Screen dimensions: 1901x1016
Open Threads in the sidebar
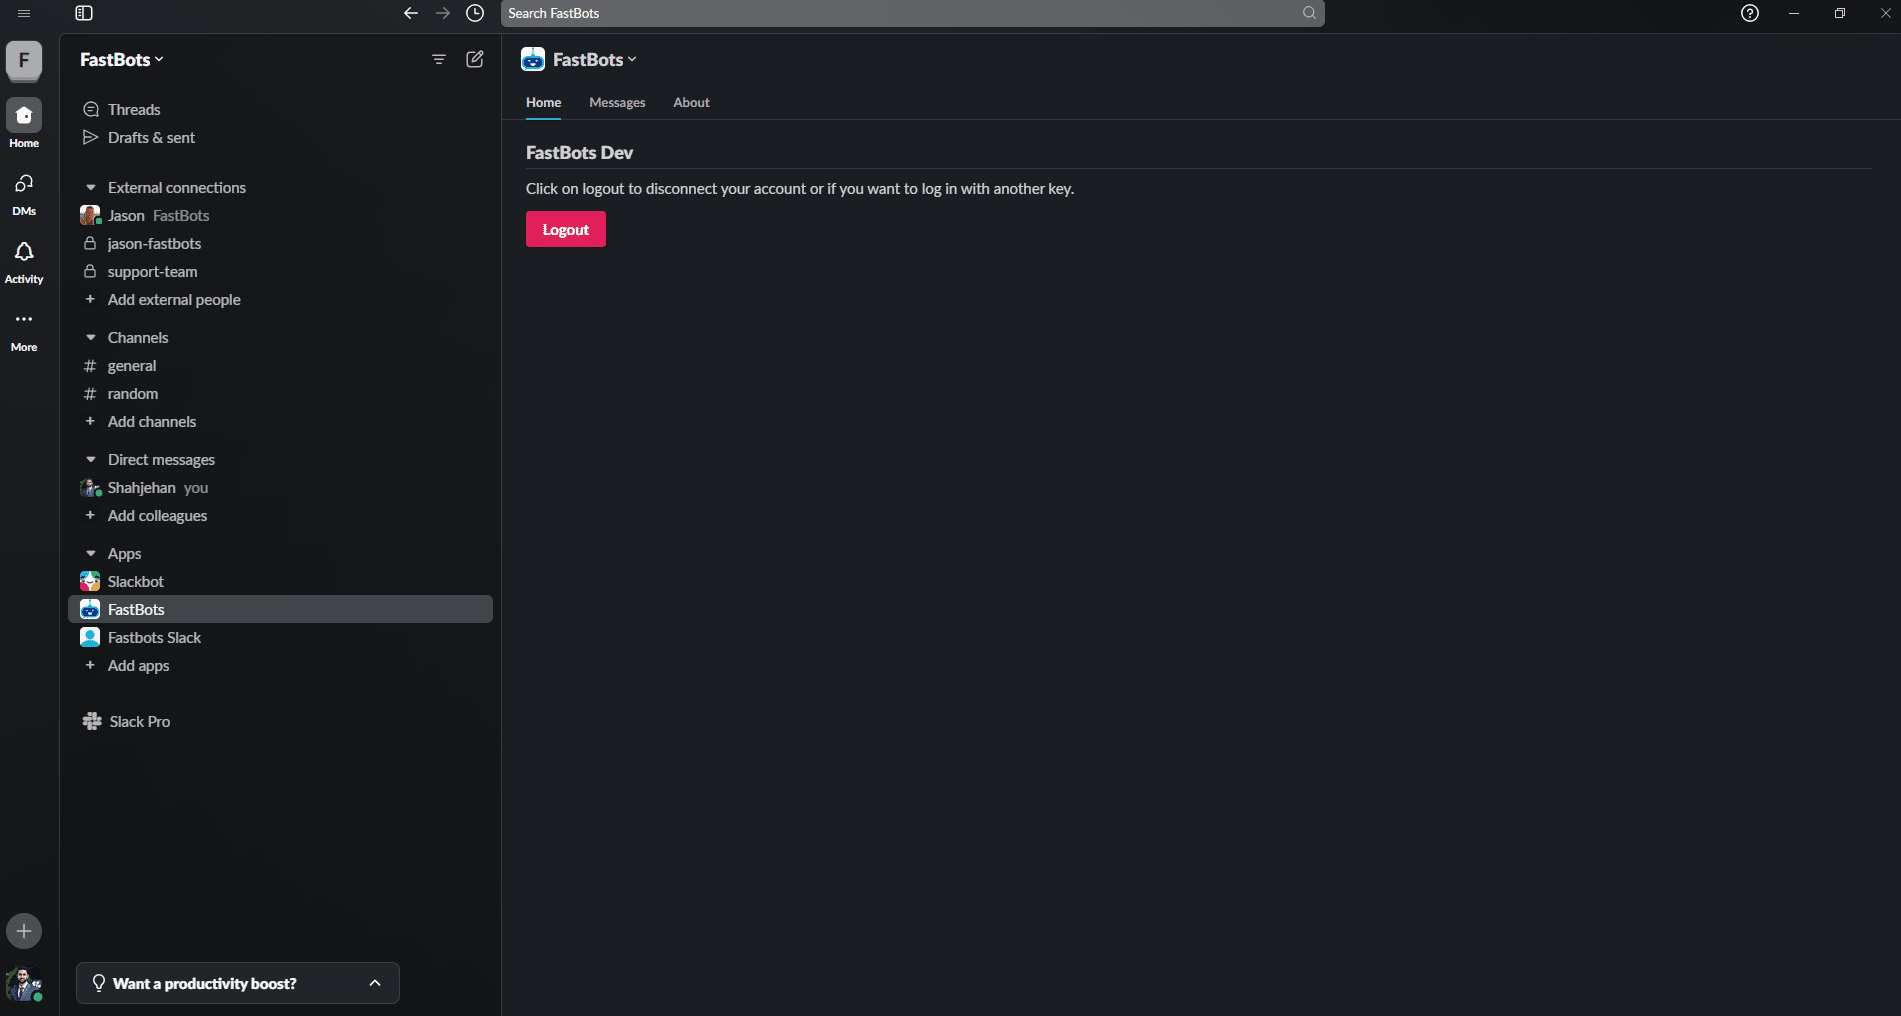click(x=280, y=109)
